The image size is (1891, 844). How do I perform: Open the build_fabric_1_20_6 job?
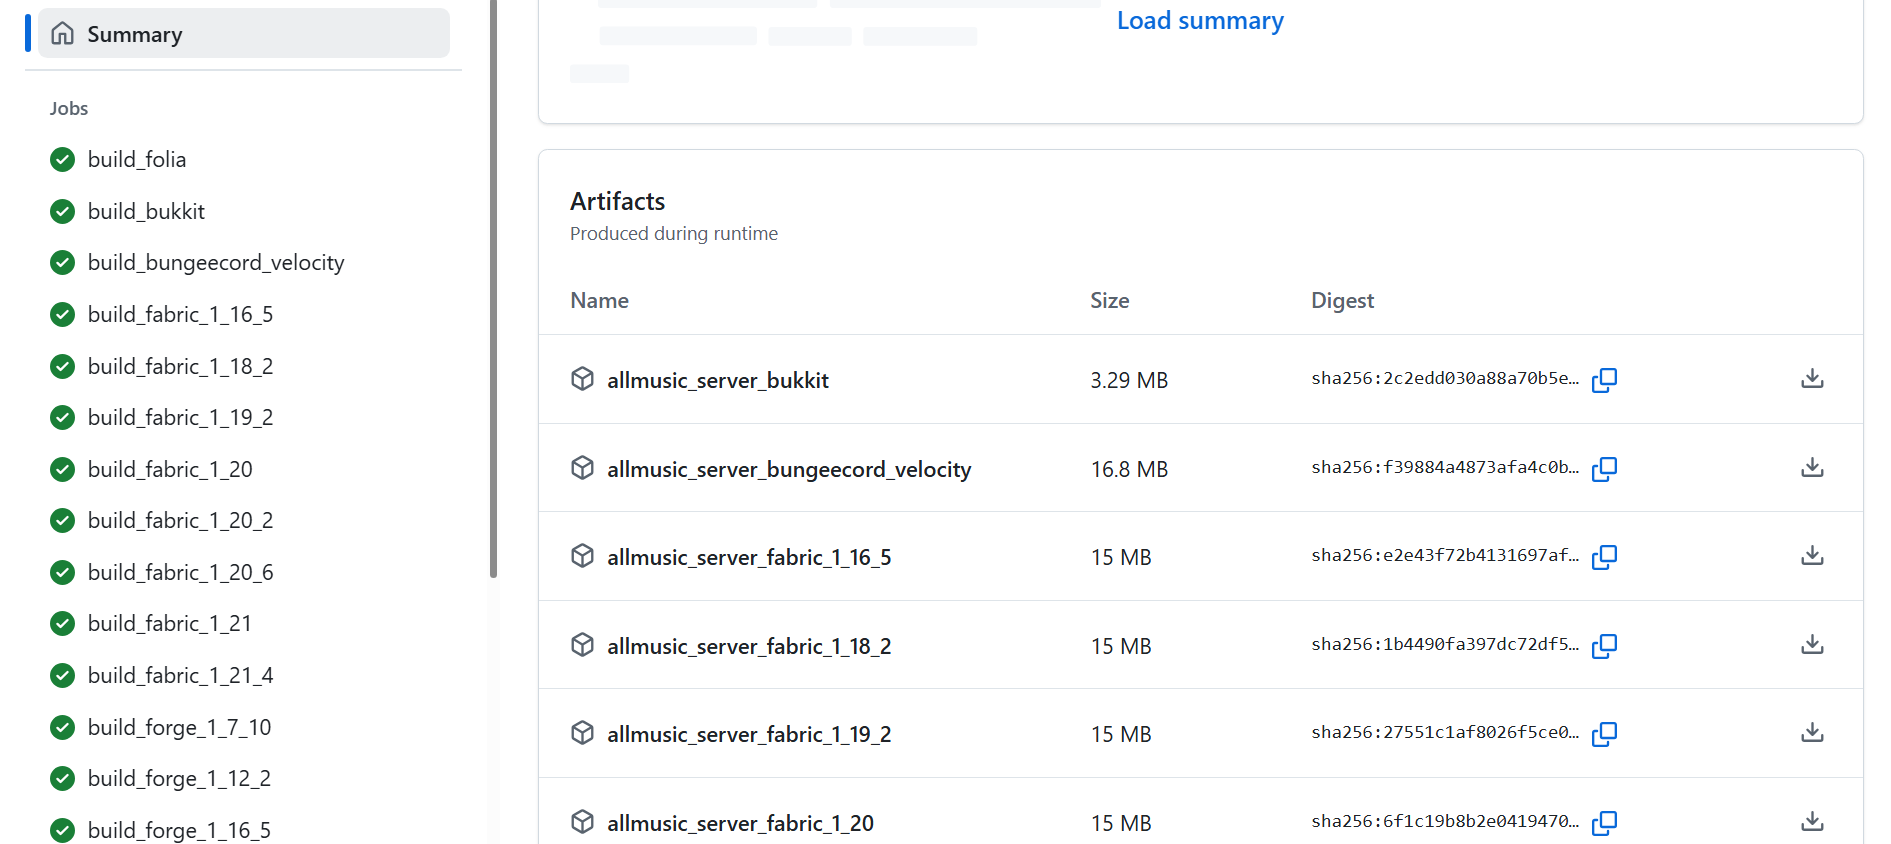(180, 573)
